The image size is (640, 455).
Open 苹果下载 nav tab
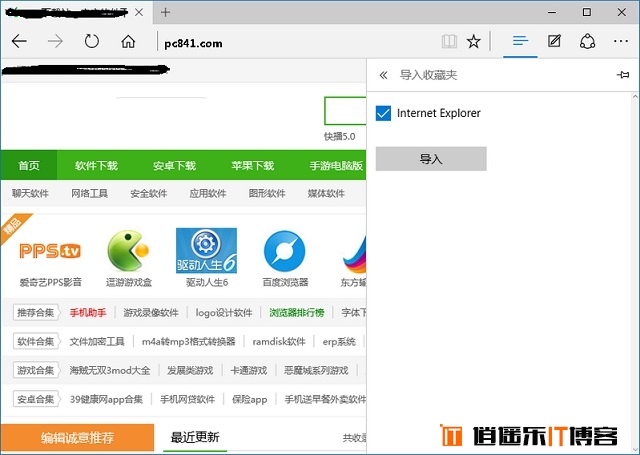pos(253,165)
